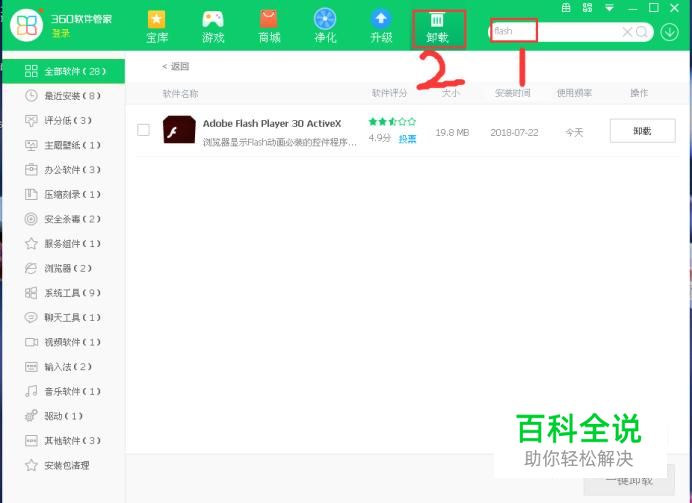Screen dimensions: 692x503
Task: Click the Adobe Flash Player icon
Action: (x=179, y=130)
